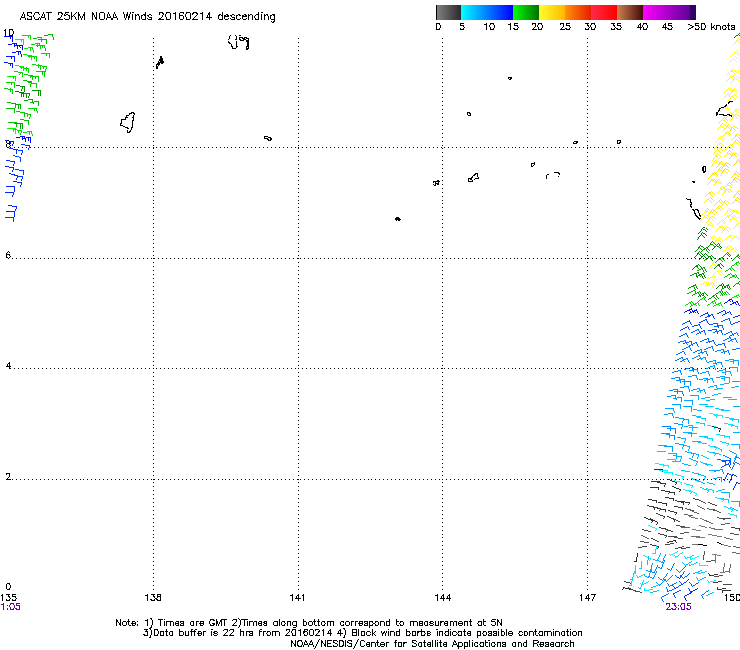Click the green wind barbs cluster at top left
This screenshot has width=740, height=650.
pos(28,85)
